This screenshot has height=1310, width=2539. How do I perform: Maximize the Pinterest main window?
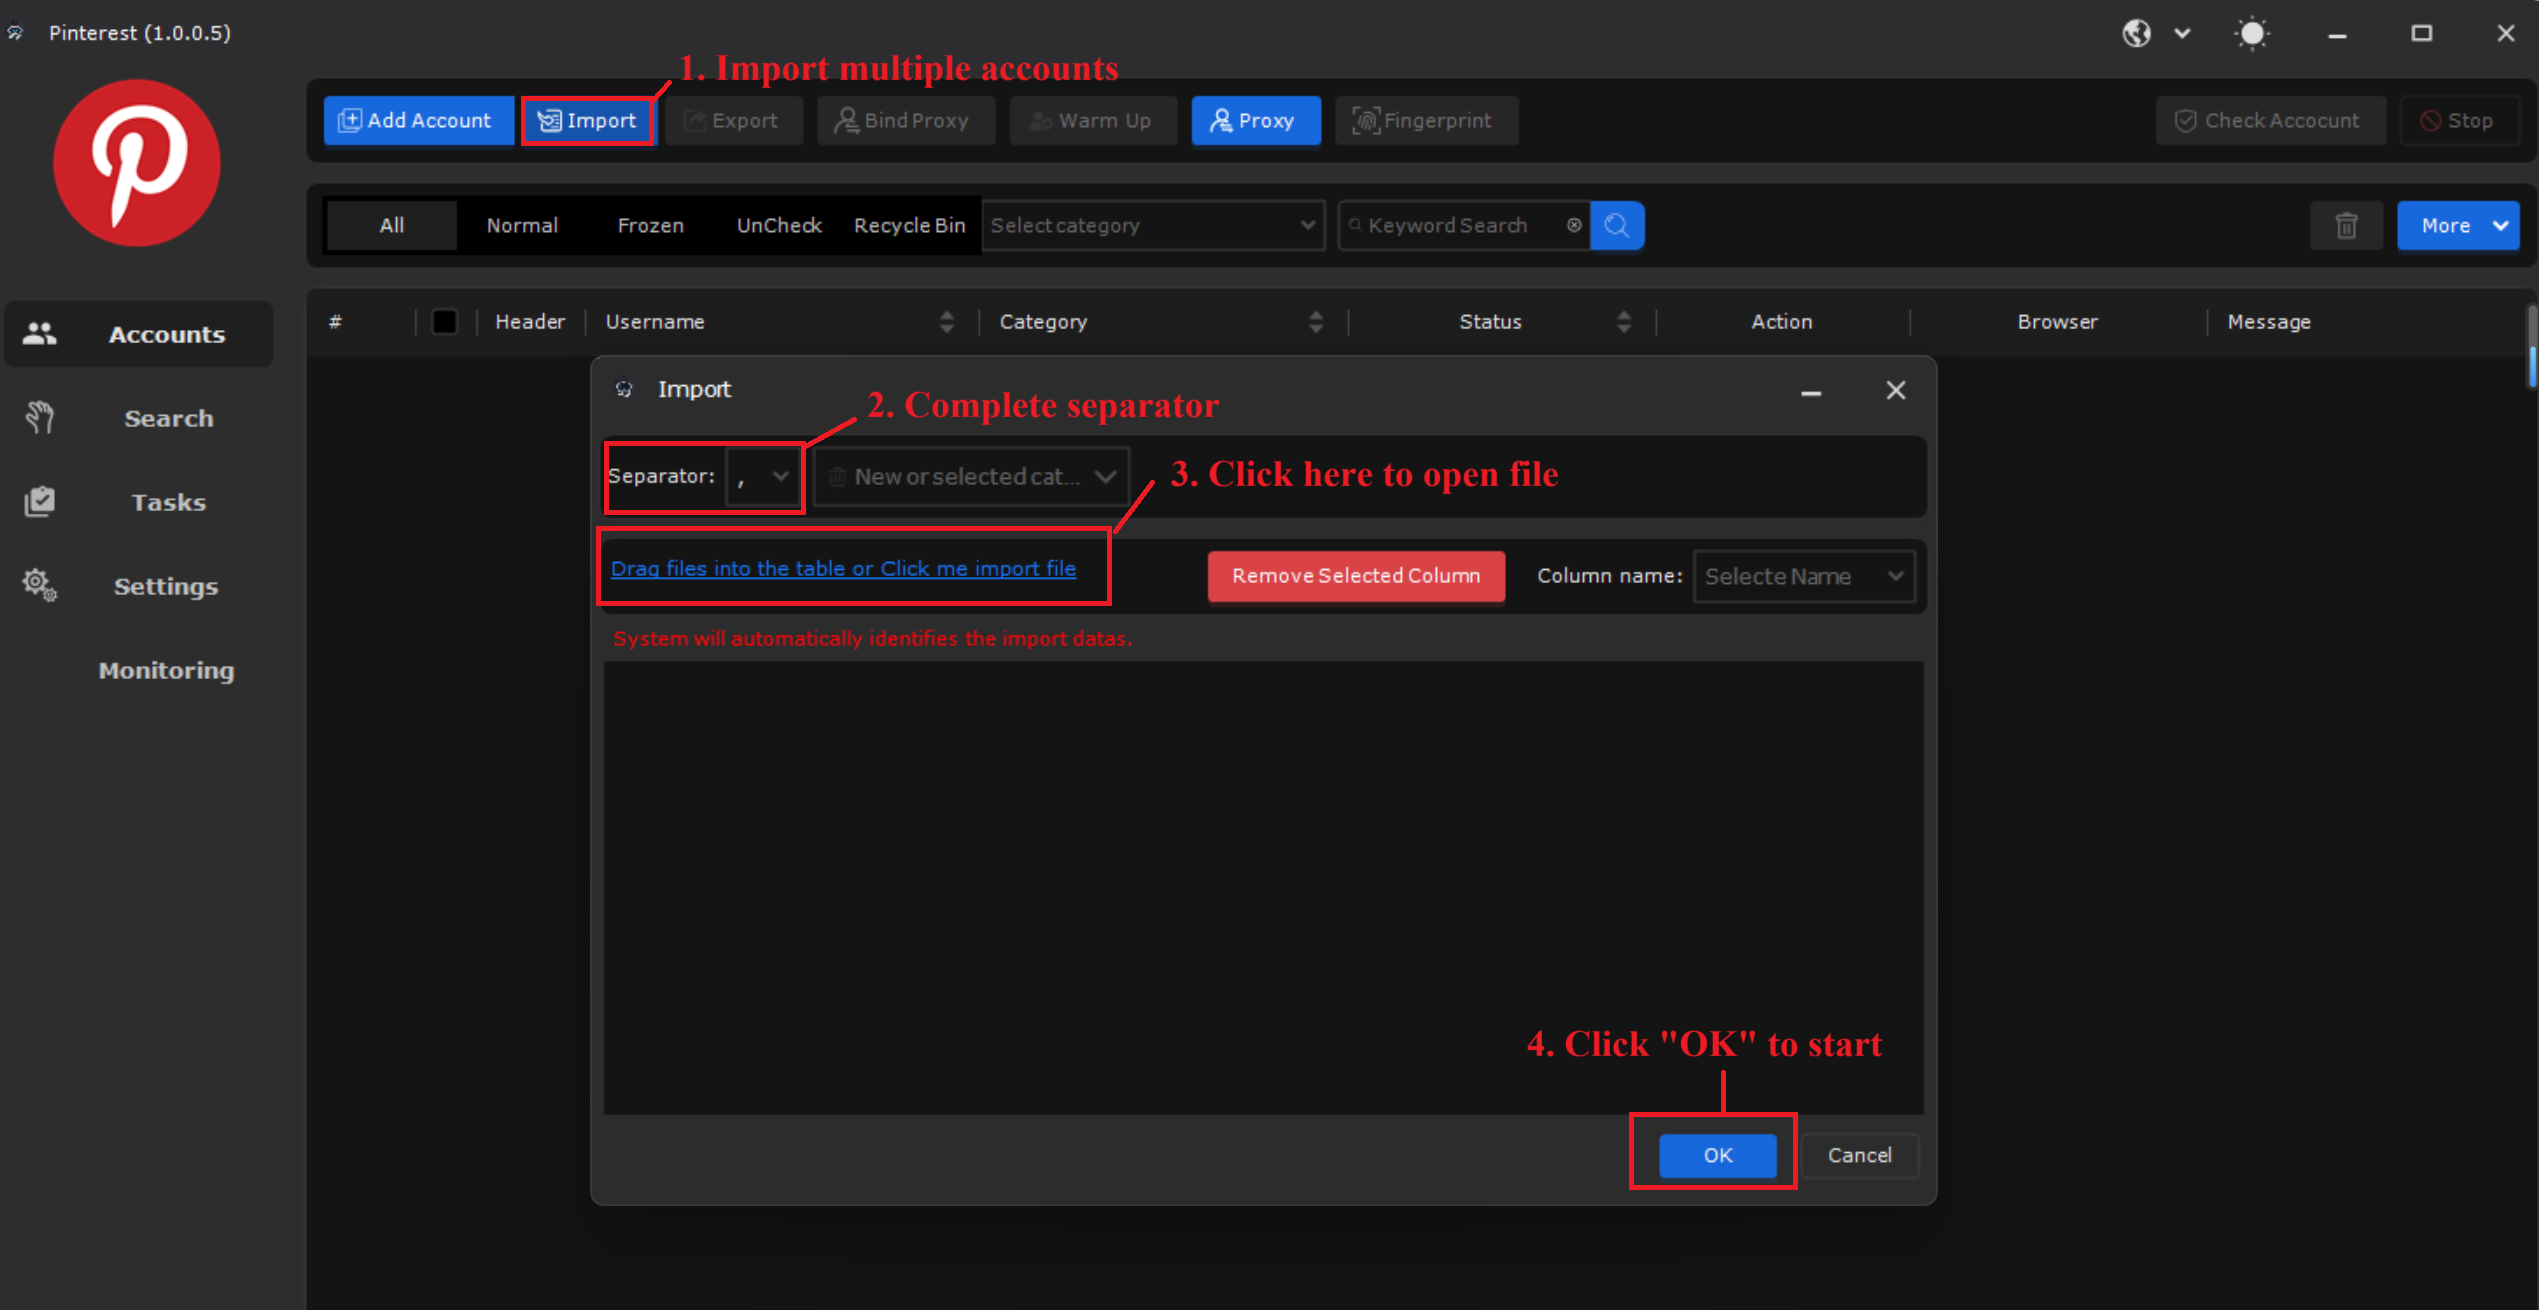click(x=2421, y=34)
